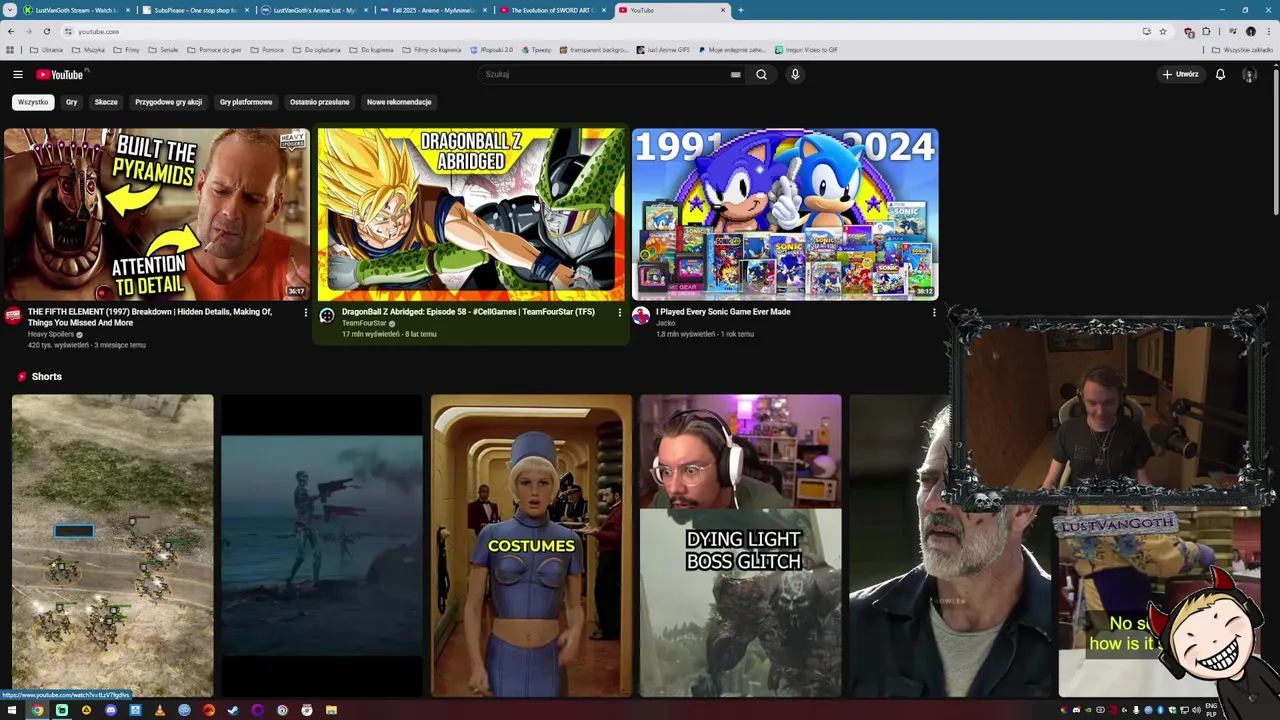Click Chrome icon in the taskbar
The width and height of the screenshot is (1280, 720).
37,710
